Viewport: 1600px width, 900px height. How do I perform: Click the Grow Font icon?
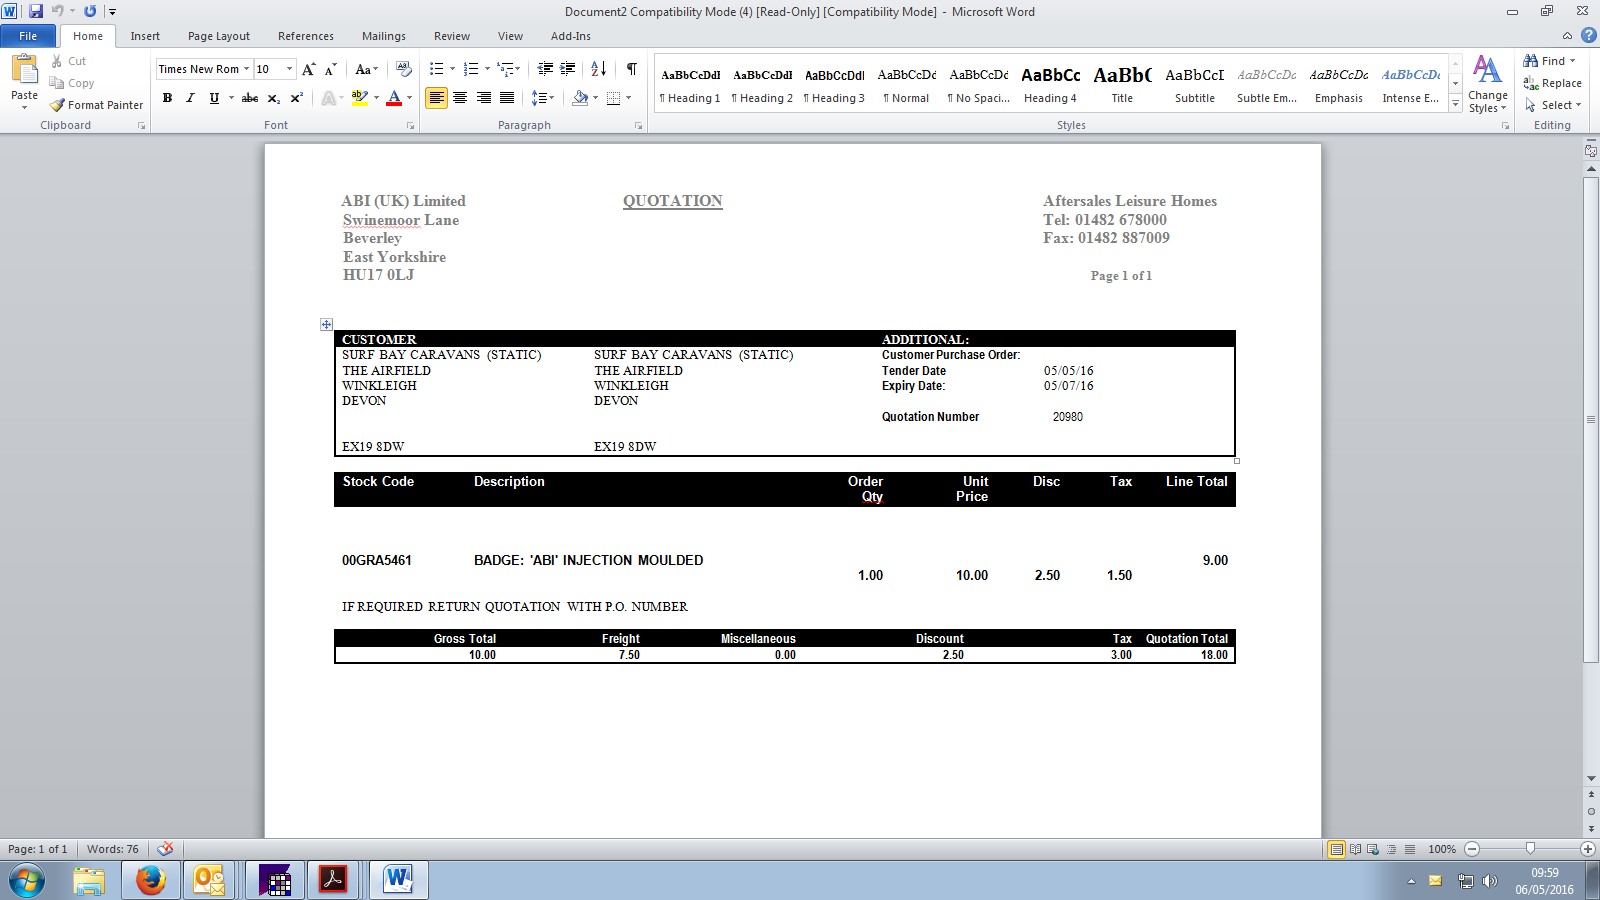point(309,69)
